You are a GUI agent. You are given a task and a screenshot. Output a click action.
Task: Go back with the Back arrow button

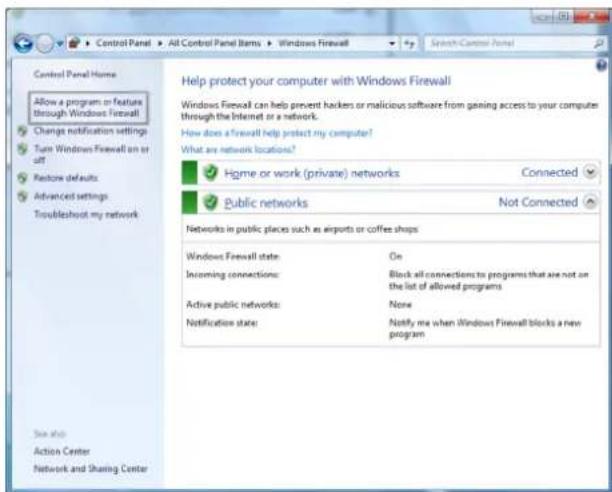point(23,43)
